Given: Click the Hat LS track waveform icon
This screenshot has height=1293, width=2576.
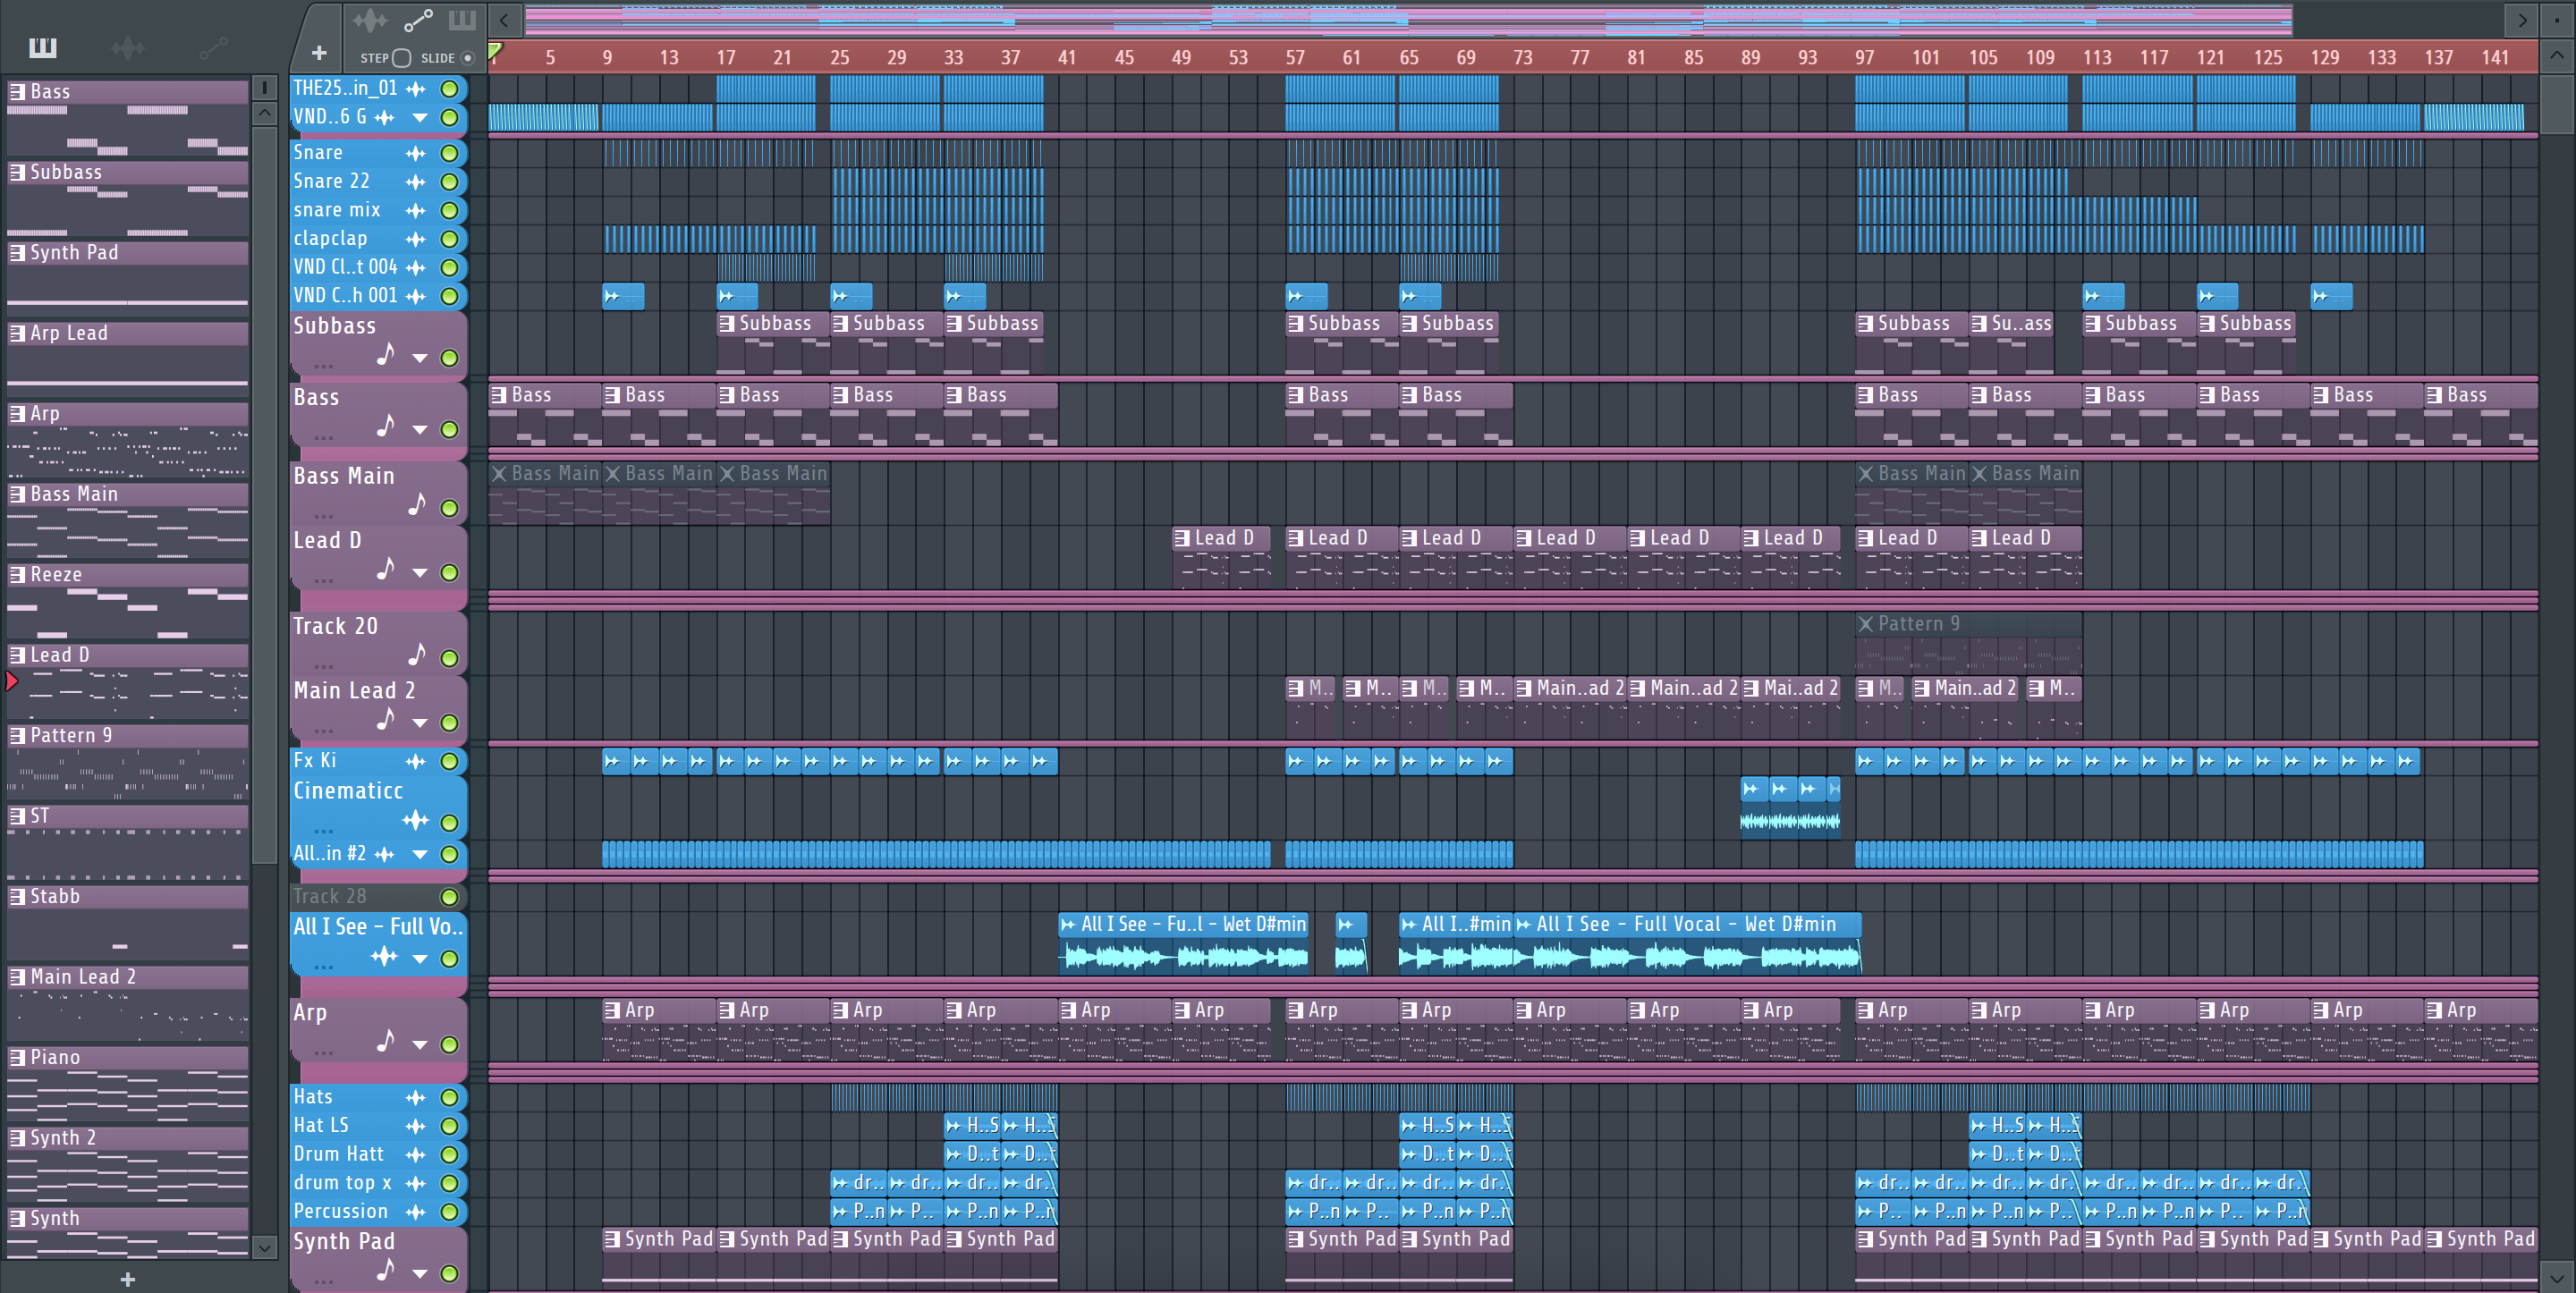Looking at the screenshot, I should point(415,1126).
